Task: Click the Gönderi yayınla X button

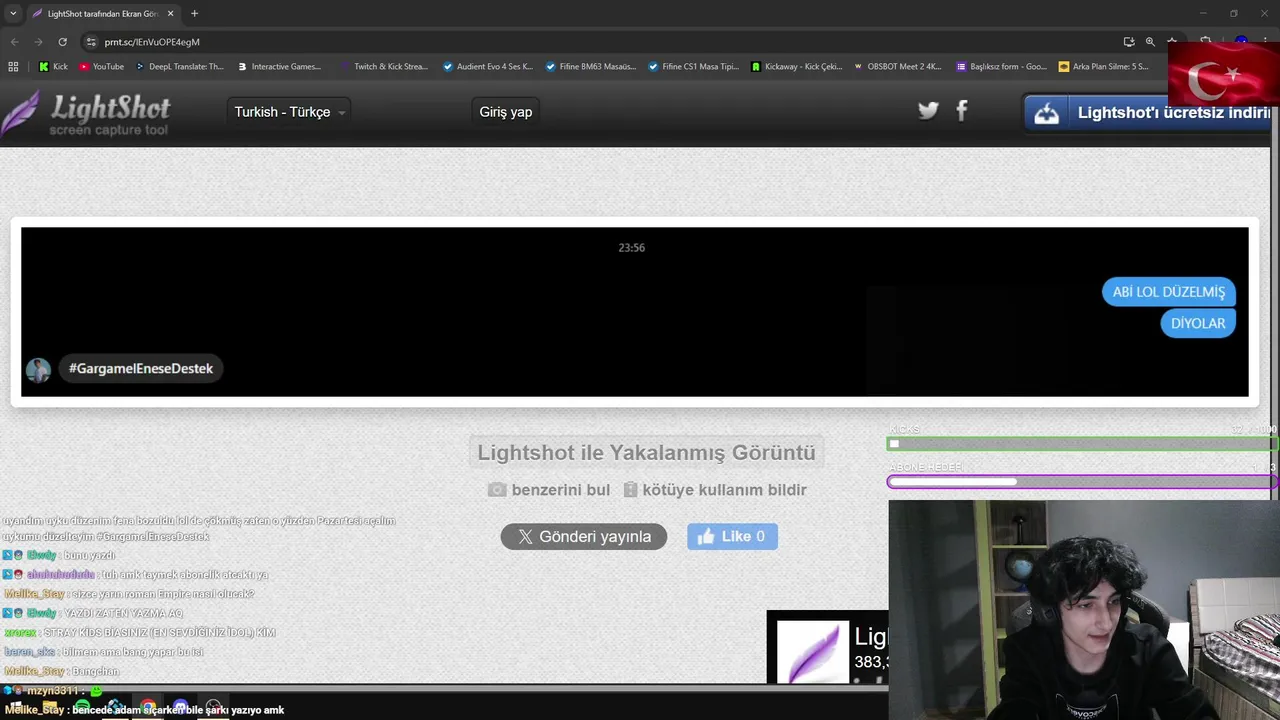Action: [584, 537]
